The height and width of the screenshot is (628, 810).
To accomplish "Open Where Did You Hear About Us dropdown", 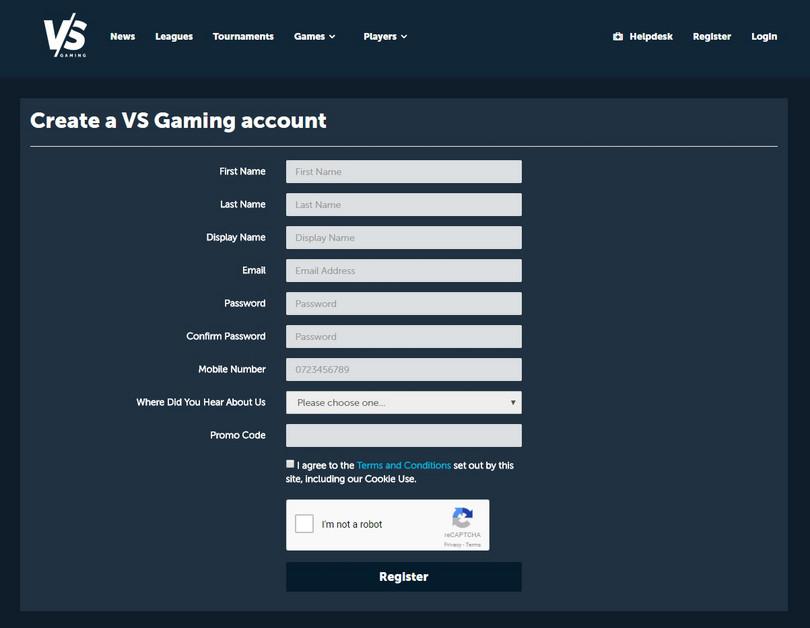I will click(x=403, y=403).
